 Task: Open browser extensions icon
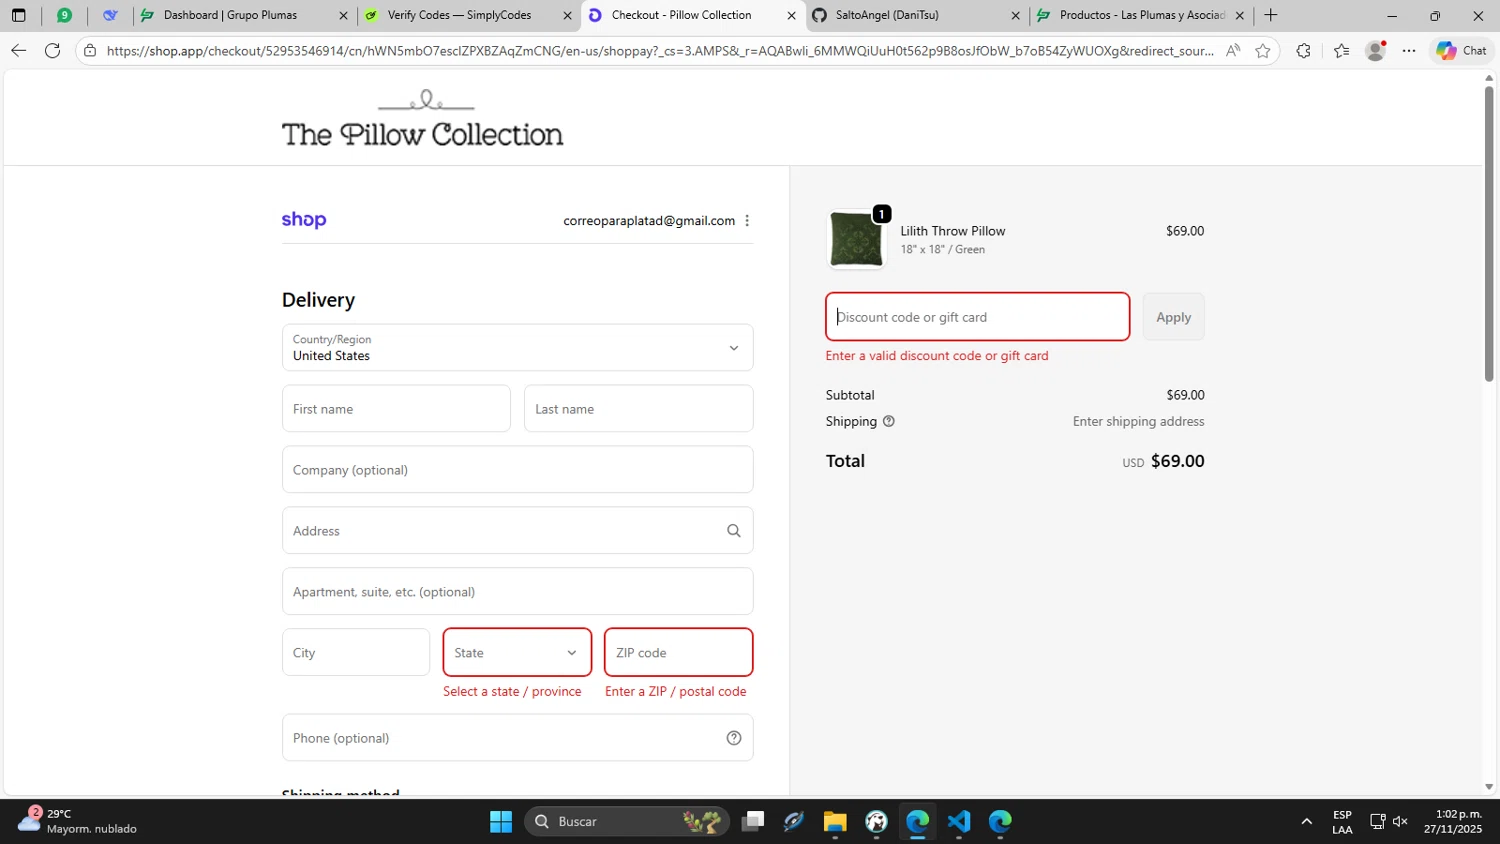(1303, 51)
